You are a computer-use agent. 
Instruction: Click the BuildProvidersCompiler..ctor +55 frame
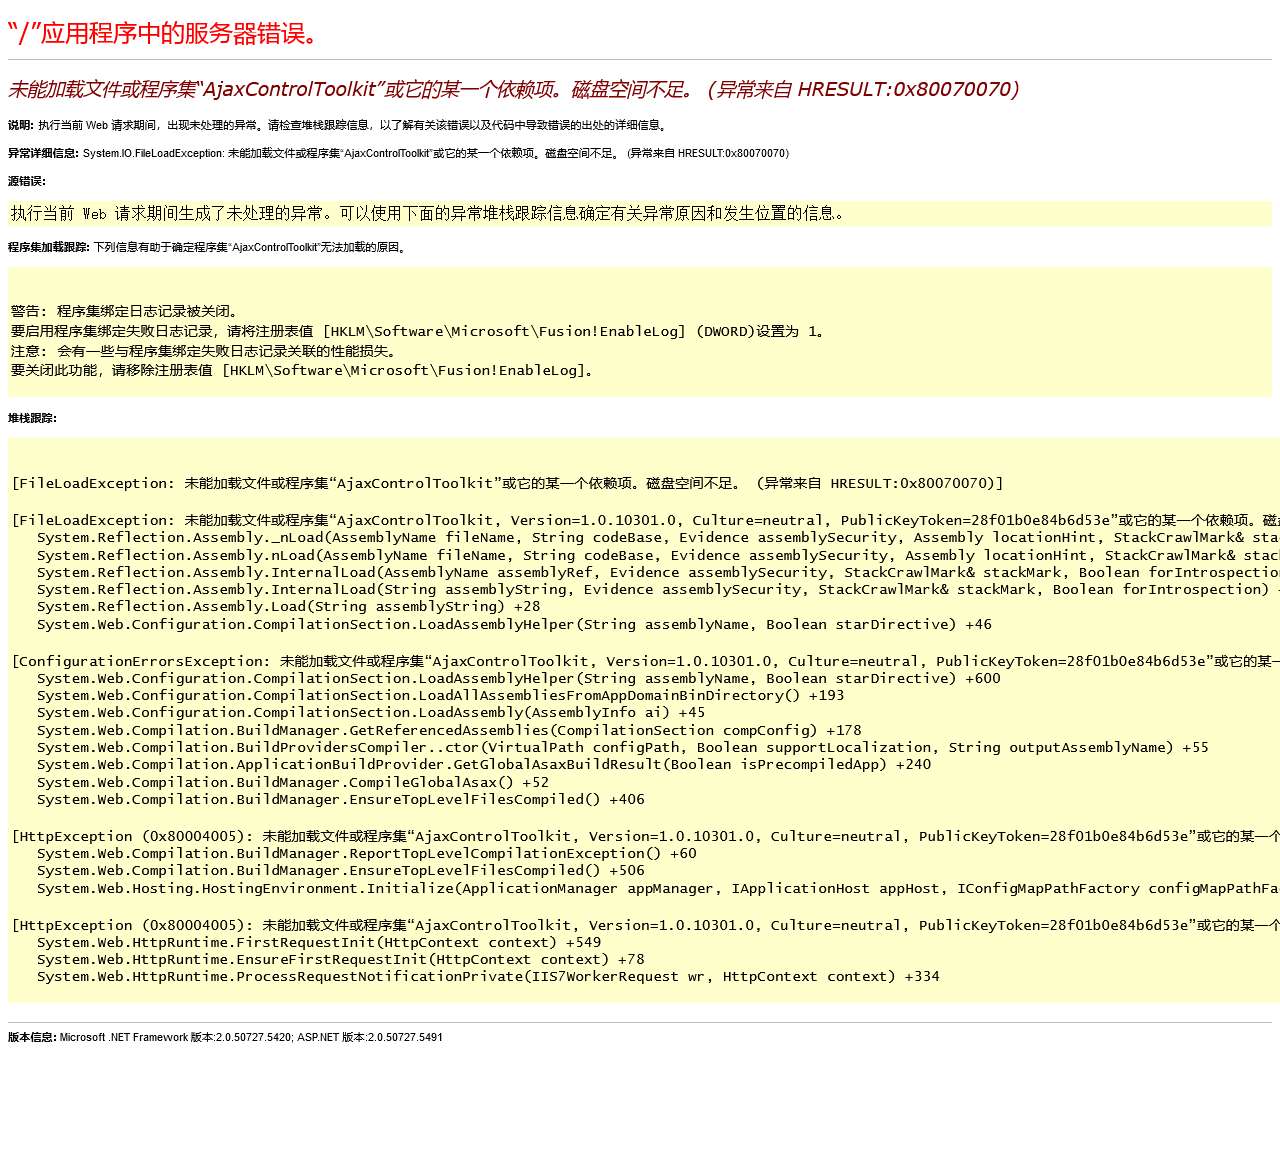(x=623, y=747)
